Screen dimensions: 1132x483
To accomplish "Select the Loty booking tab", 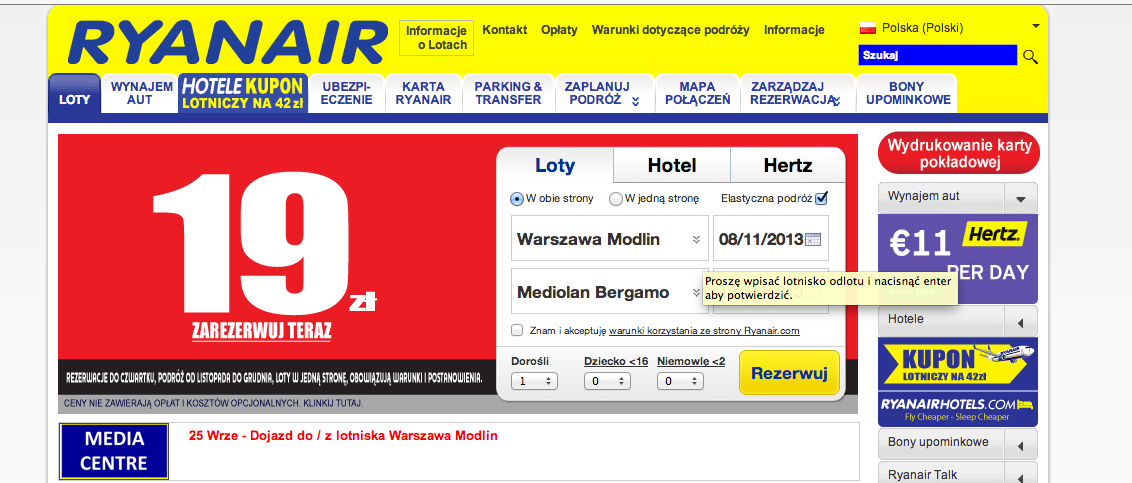I will click(555, 165).
